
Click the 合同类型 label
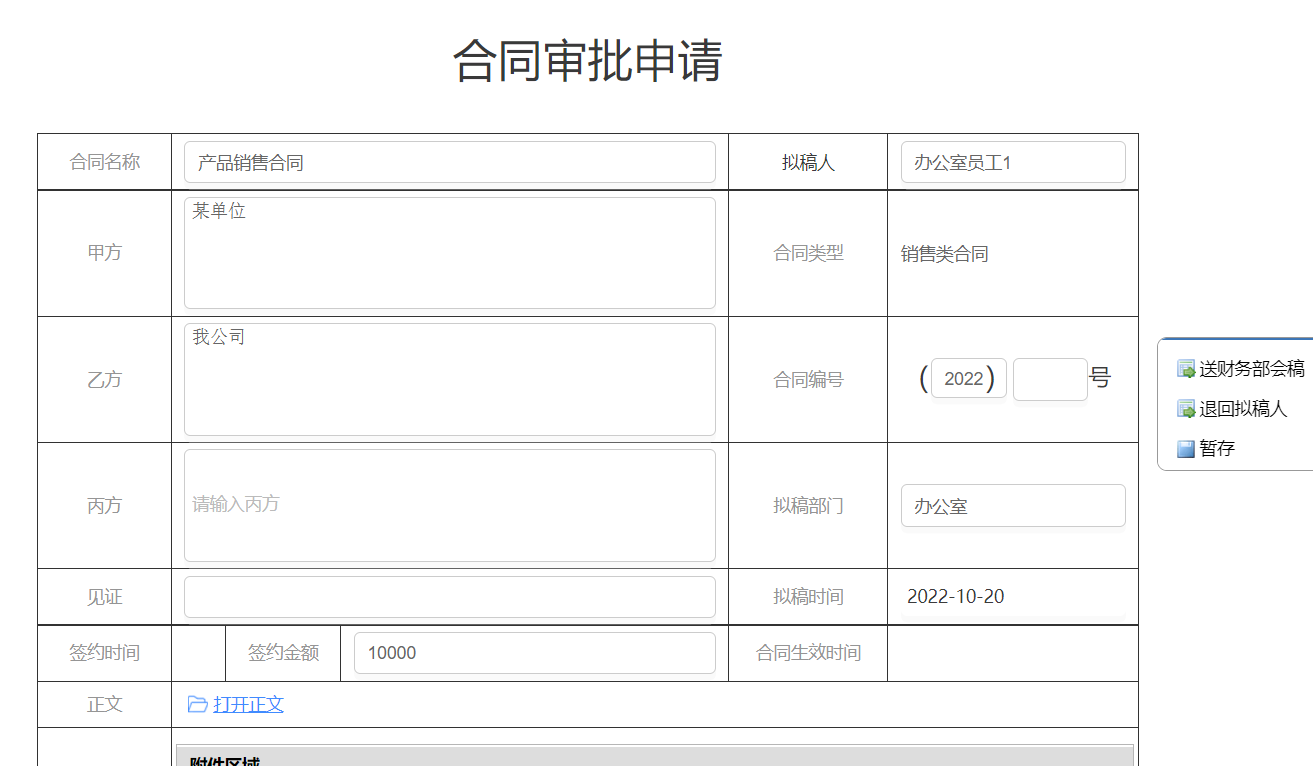tap(808, 254)
